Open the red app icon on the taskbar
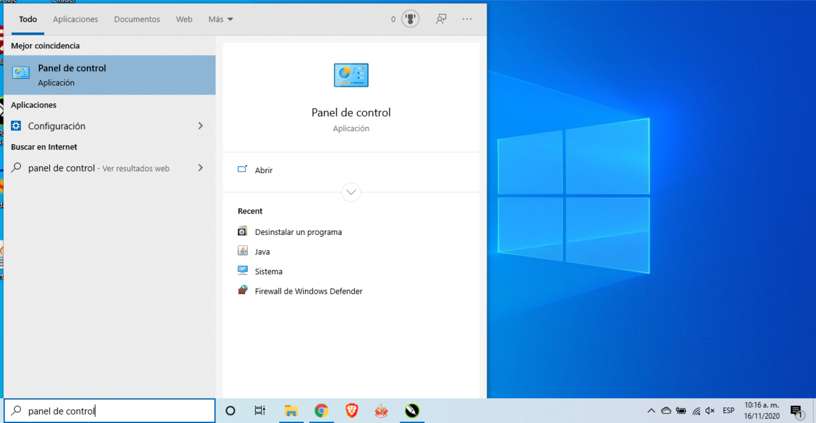Screen dimensions: 816x423 (x=381, y=412)
